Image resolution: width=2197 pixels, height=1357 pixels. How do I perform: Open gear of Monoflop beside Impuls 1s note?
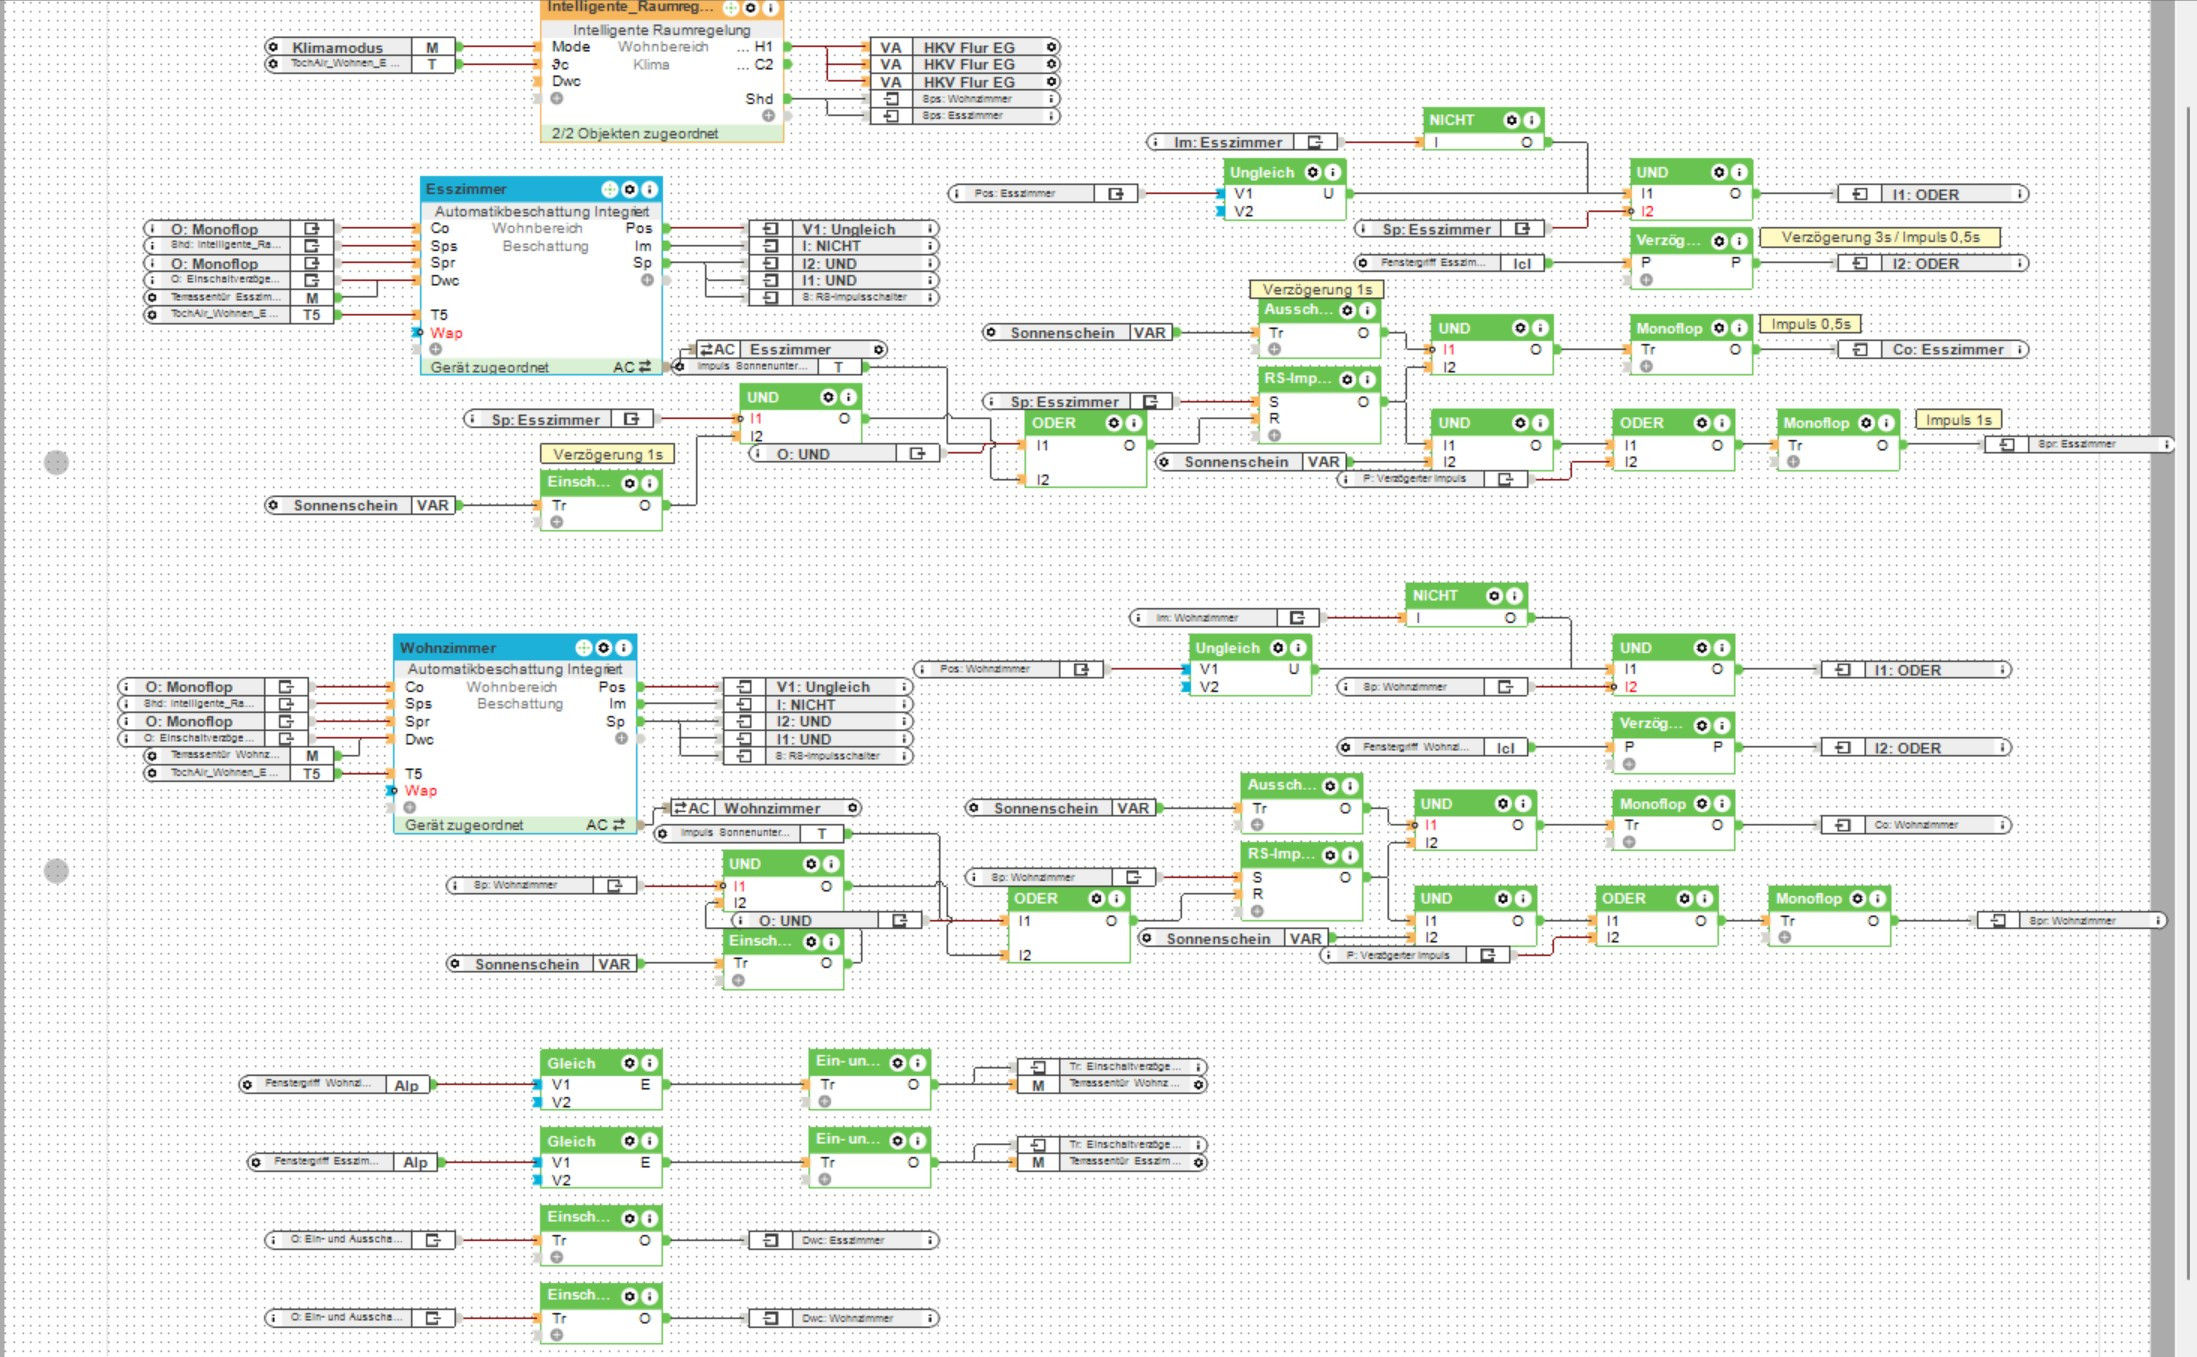1866,423
